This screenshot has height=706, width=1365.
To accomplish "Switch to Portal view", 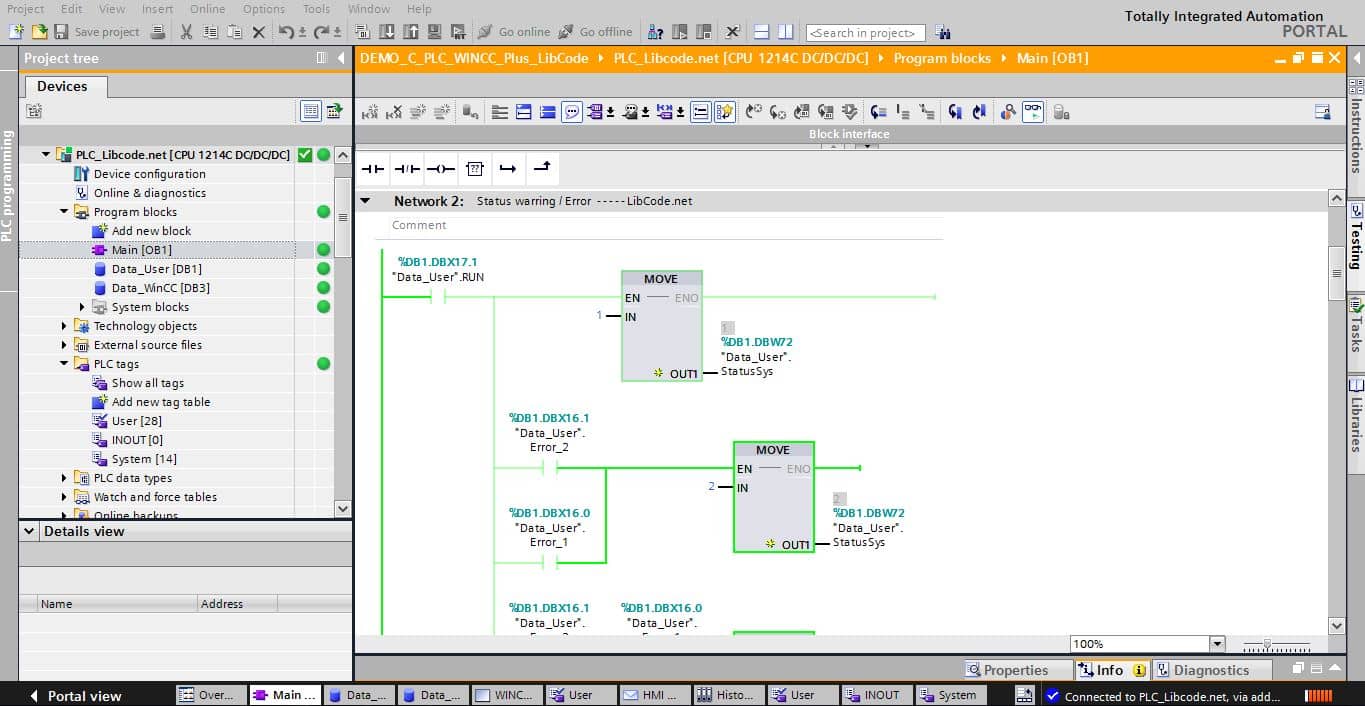I will (x=75, y=696).
